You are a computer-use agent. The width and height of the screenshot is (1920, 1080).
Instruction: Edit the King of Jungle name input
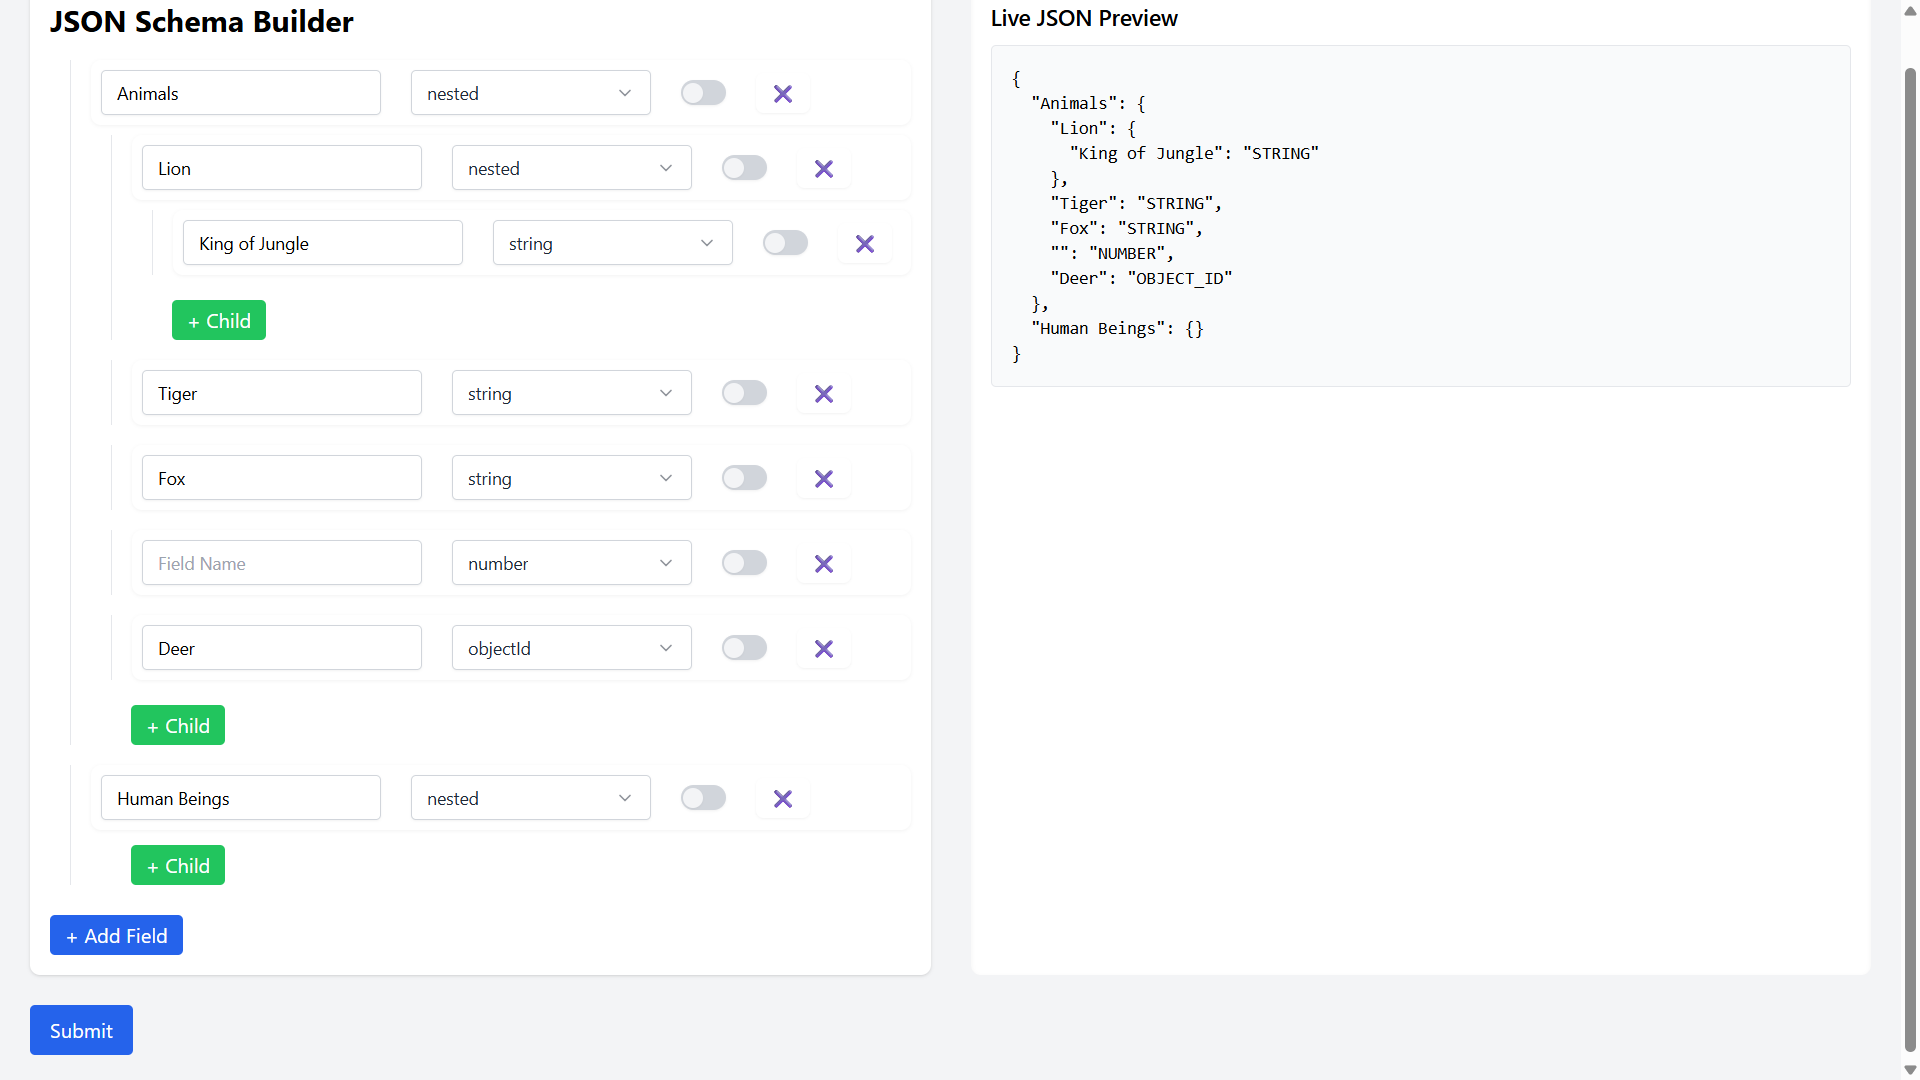click(x=323, y=243)
